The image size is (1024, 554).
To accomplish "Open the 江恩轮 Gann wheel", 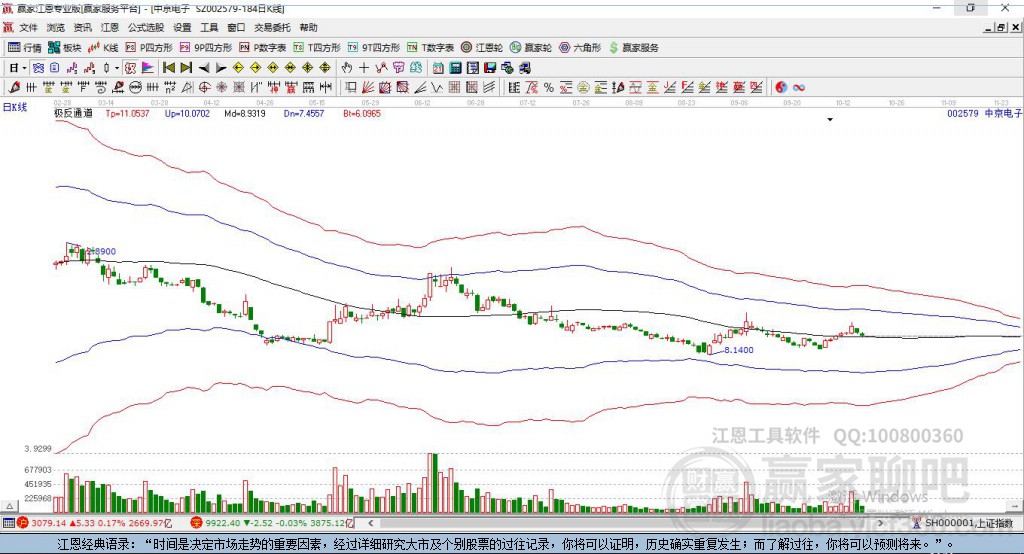I will tap(482, 48).
